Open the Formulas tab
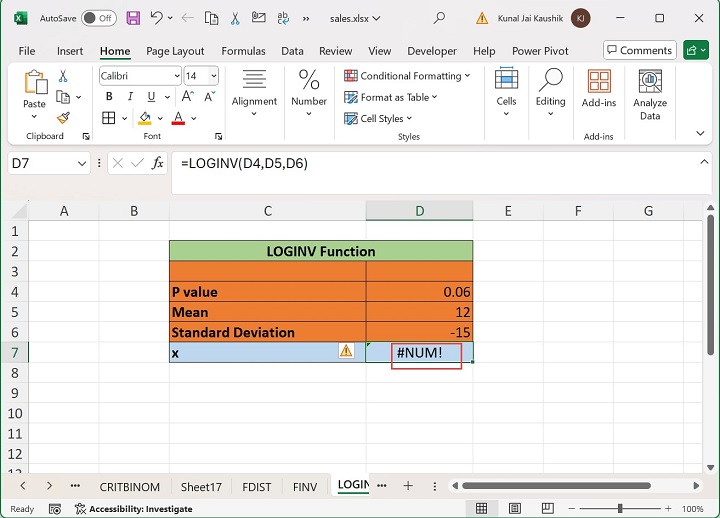The height and width of the screenshot is (518, 720). coord(243,51)
